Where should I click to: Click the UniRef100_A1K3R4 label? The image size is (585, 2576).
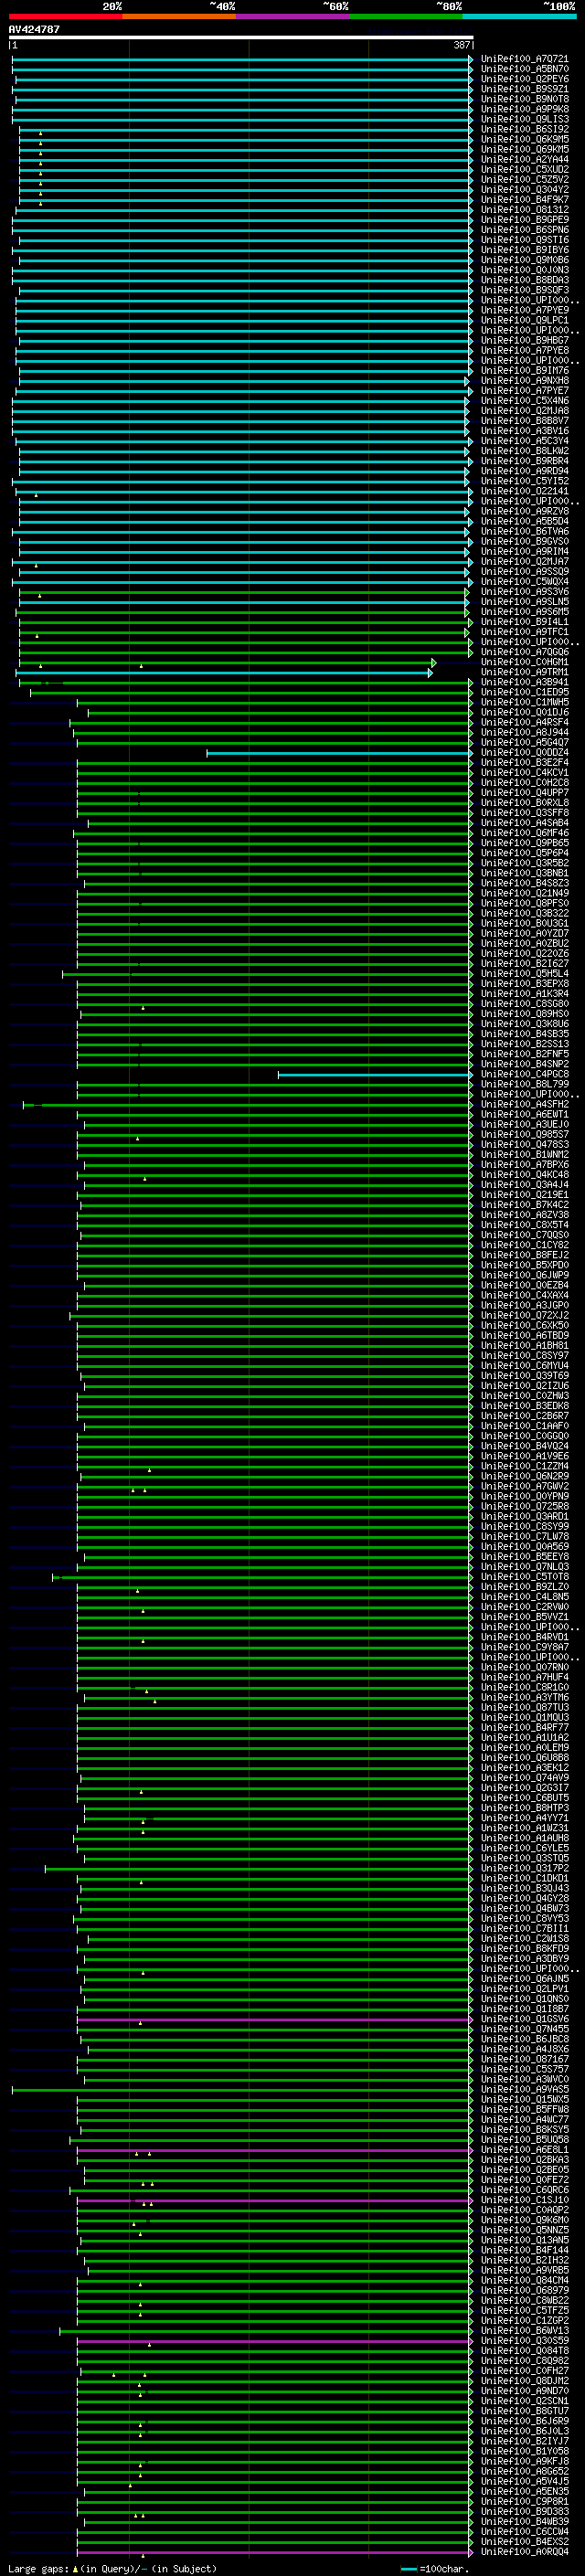coord(525,993)
